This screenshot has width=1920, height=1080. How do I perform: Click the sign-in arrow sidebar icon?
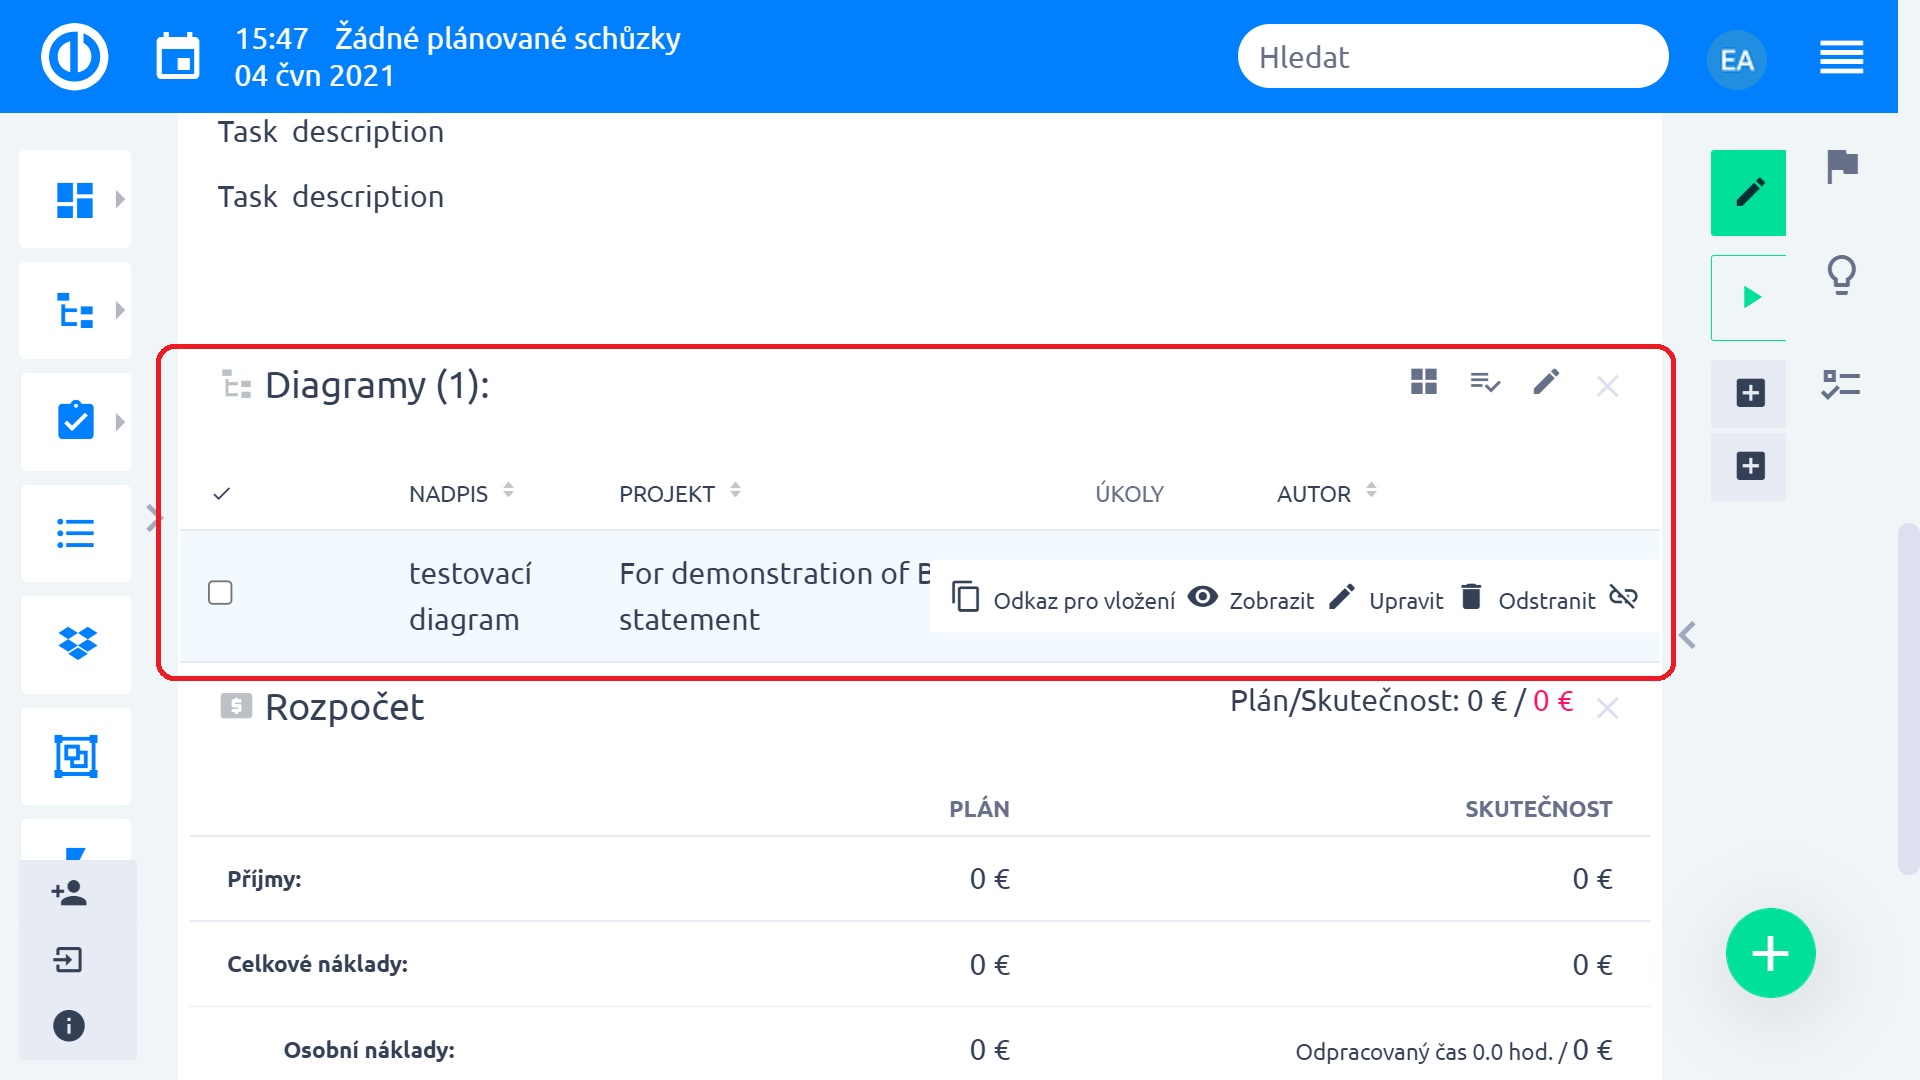click(68, 961)
